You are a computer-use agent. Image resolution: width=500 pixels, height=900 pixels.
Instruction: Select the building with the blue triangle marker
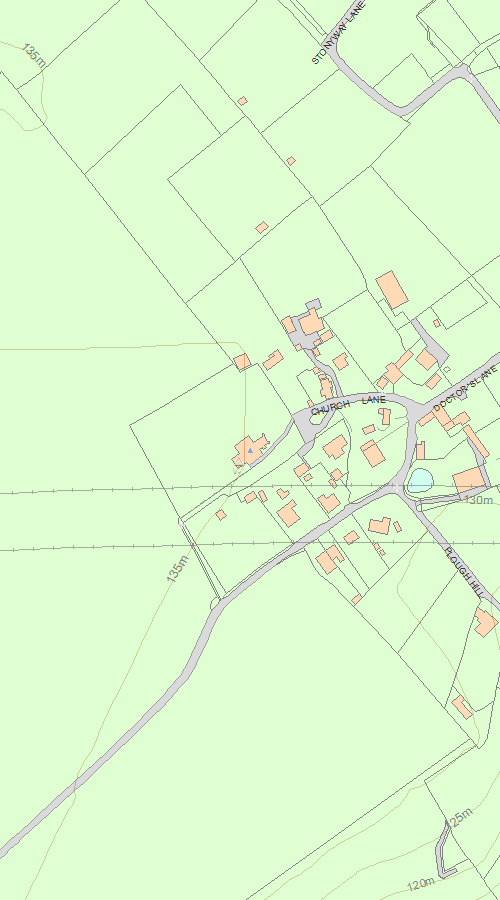point(250,451)
